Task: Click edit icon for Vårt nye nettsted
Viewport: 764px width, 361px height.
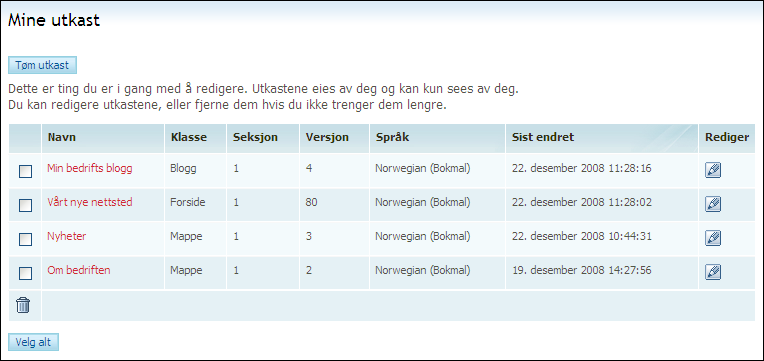Action: 713,204
